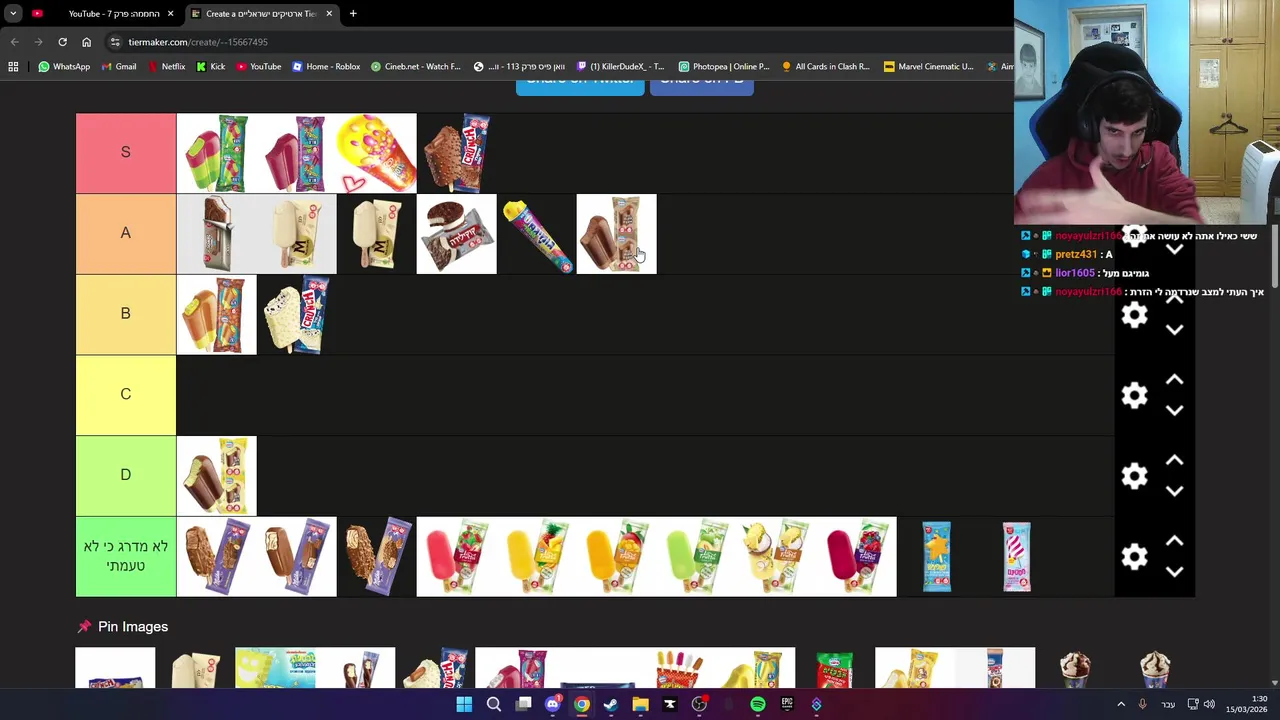
Task: Click the S tier label
Action: (126, 152)
